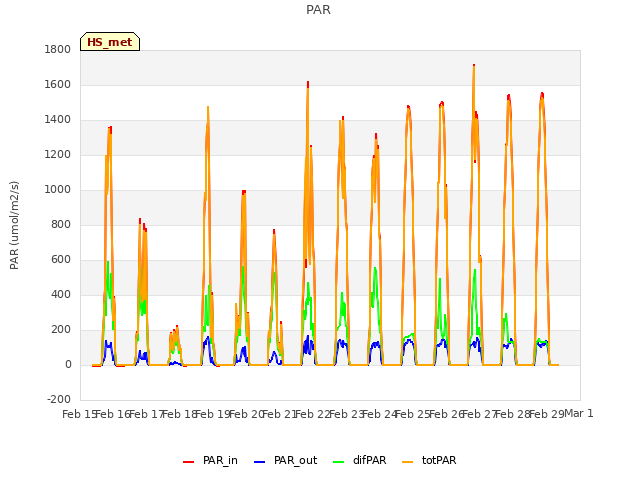Click the PAR_in red legend swatch

[x=188, y=462]
